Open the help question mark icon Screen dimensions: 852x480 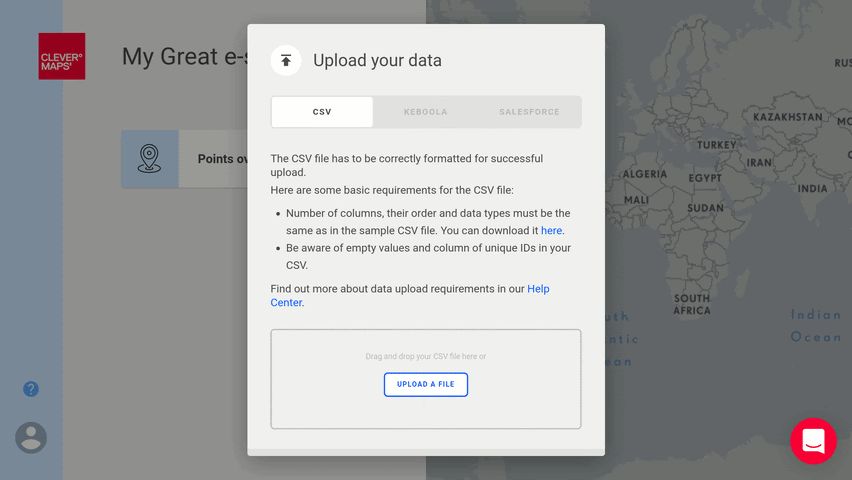click(x=31, y=389)
